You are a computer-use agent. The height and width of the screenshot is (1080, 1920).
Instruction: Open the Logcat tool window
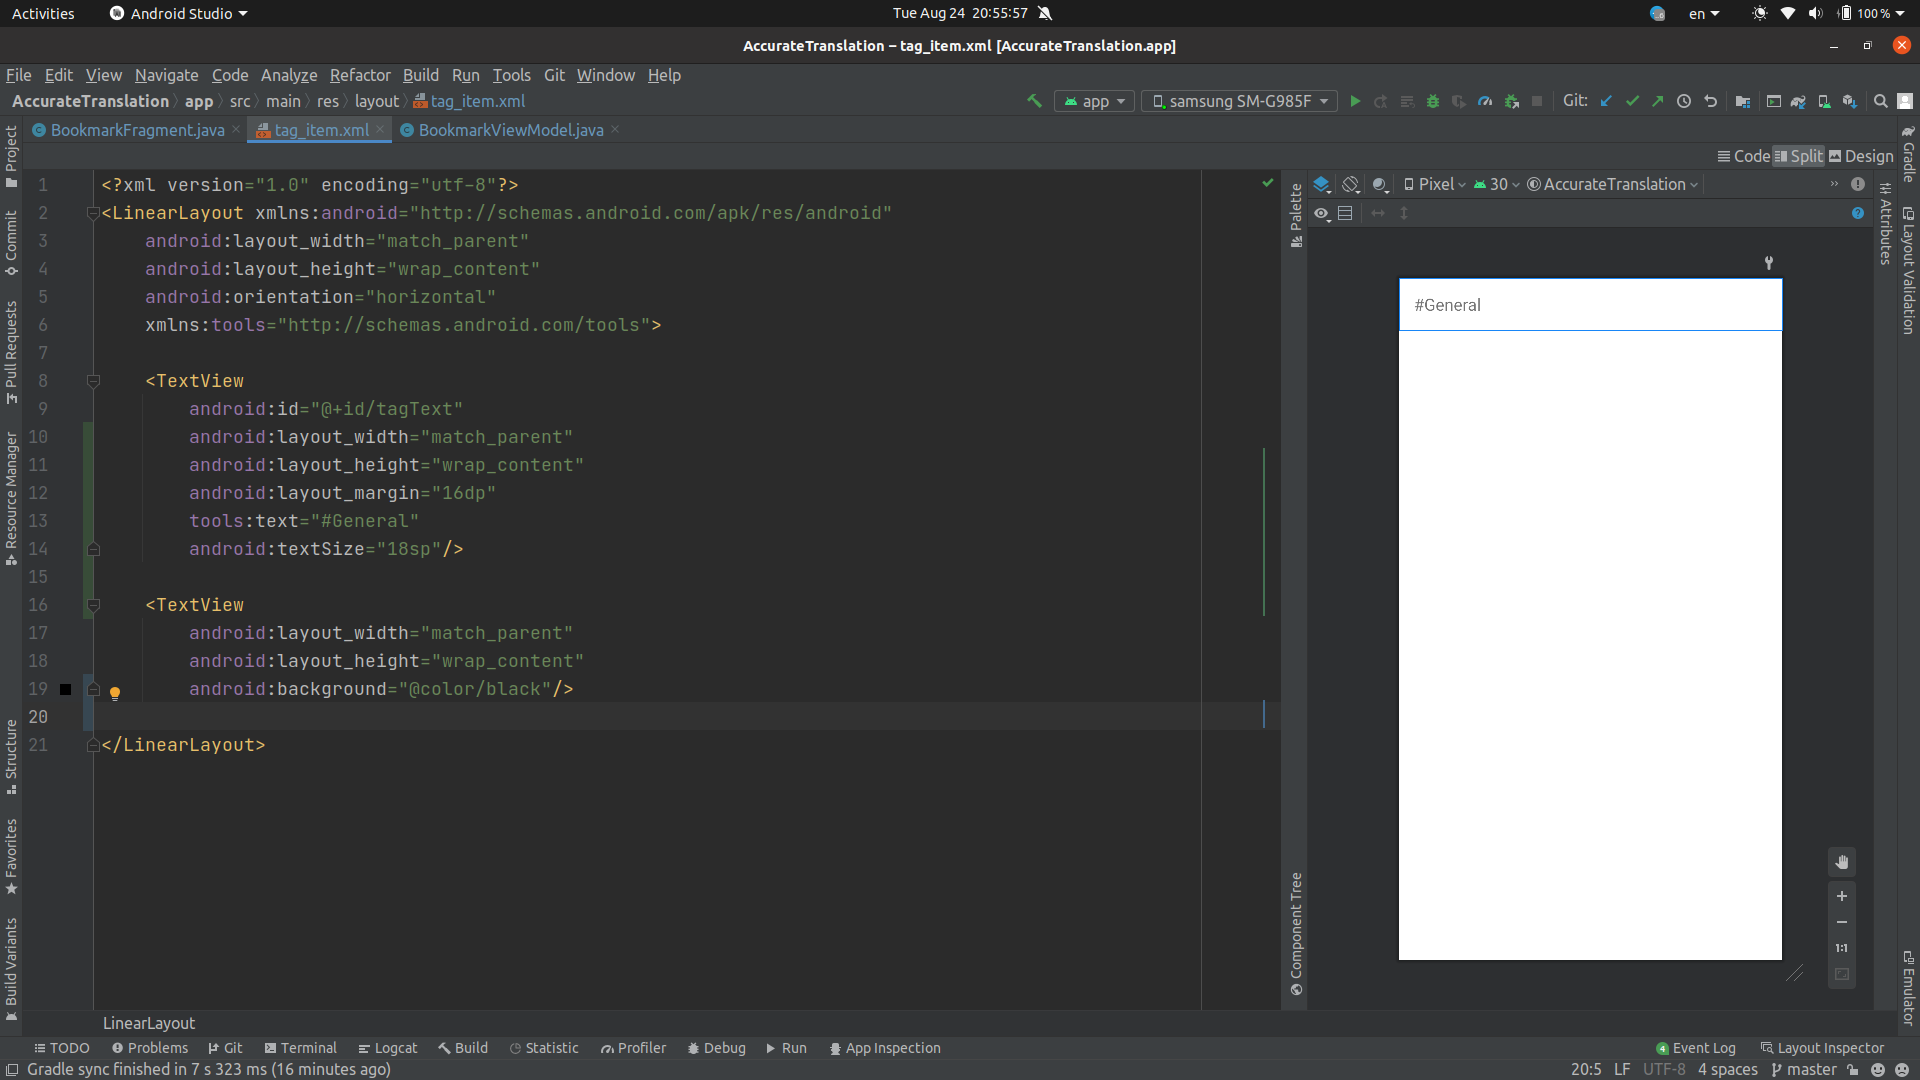[x=388, y=1048]
